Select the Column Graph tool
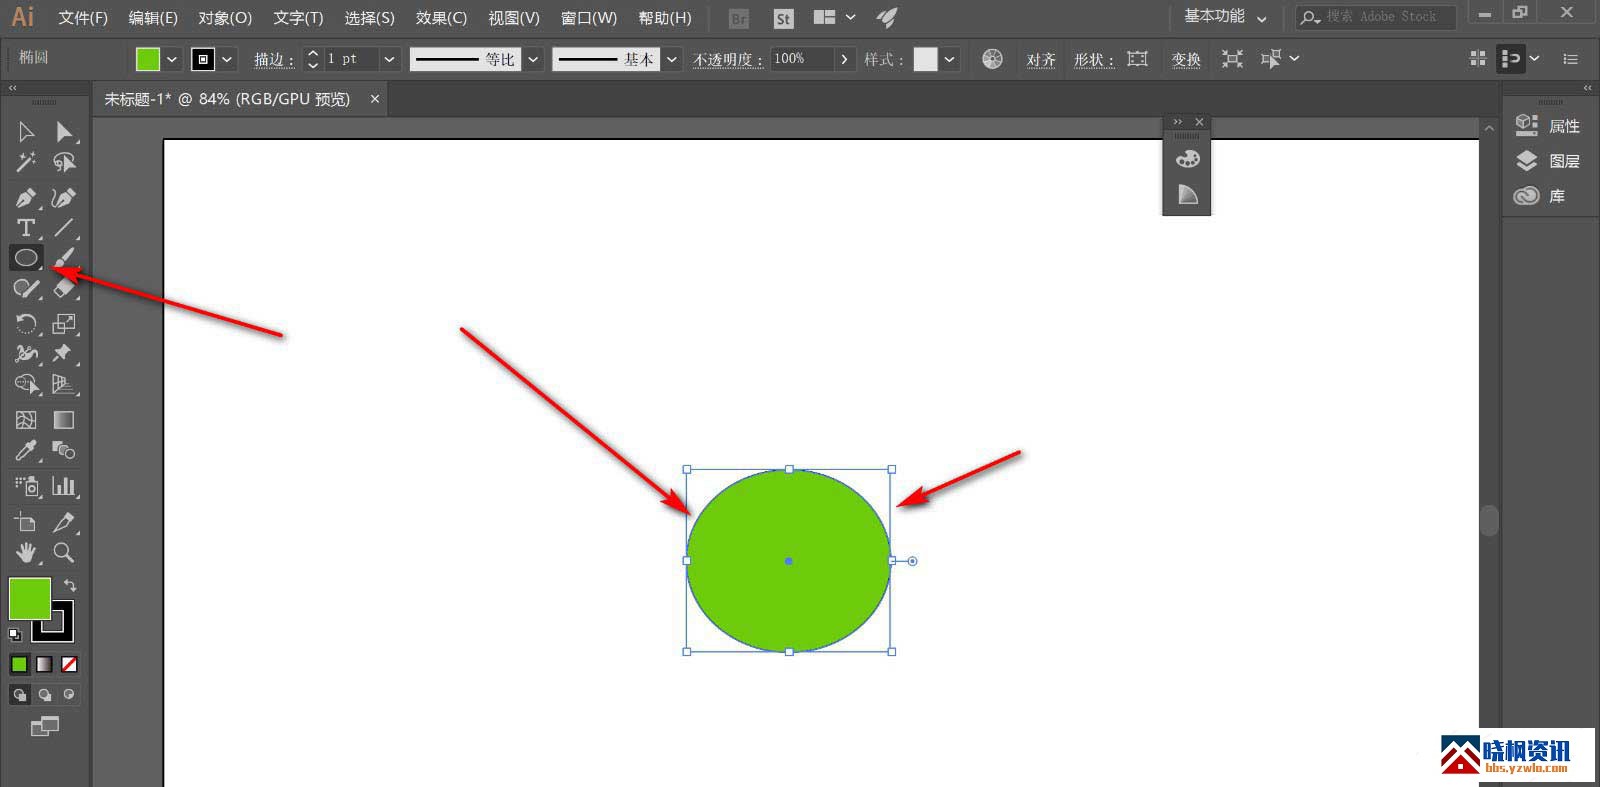This screenshot has height=787, width=1600. coord(64,487)
